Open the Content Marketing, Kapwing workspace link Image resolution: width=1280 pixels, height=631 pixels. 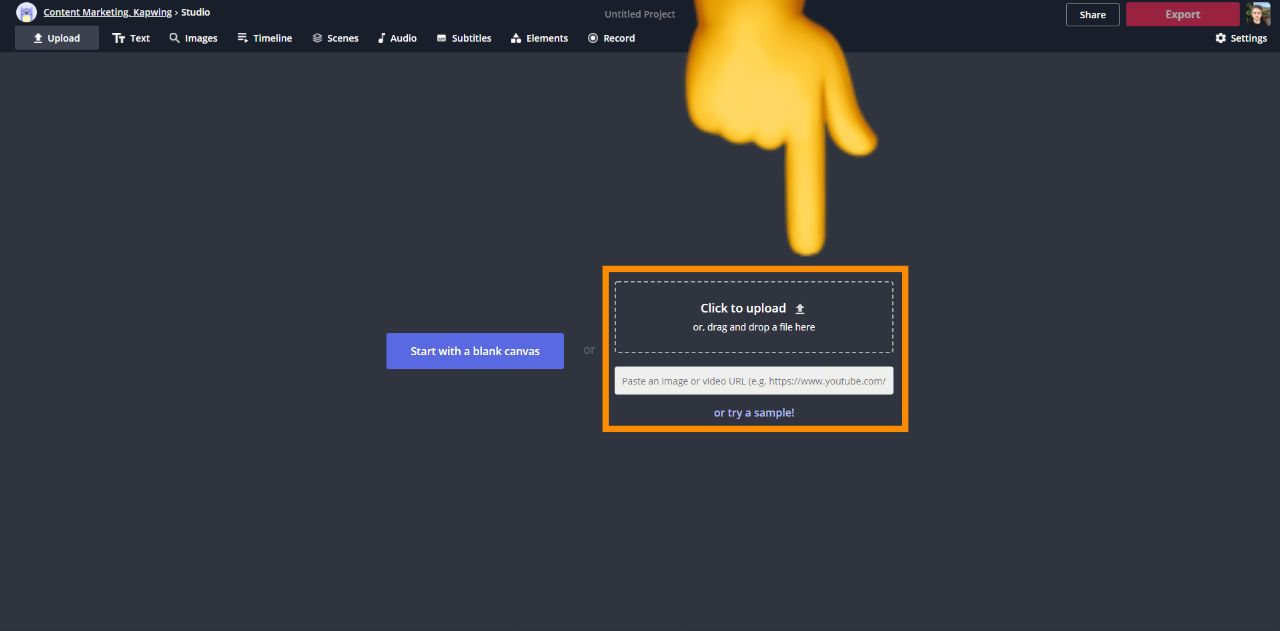tap(107, 12)
